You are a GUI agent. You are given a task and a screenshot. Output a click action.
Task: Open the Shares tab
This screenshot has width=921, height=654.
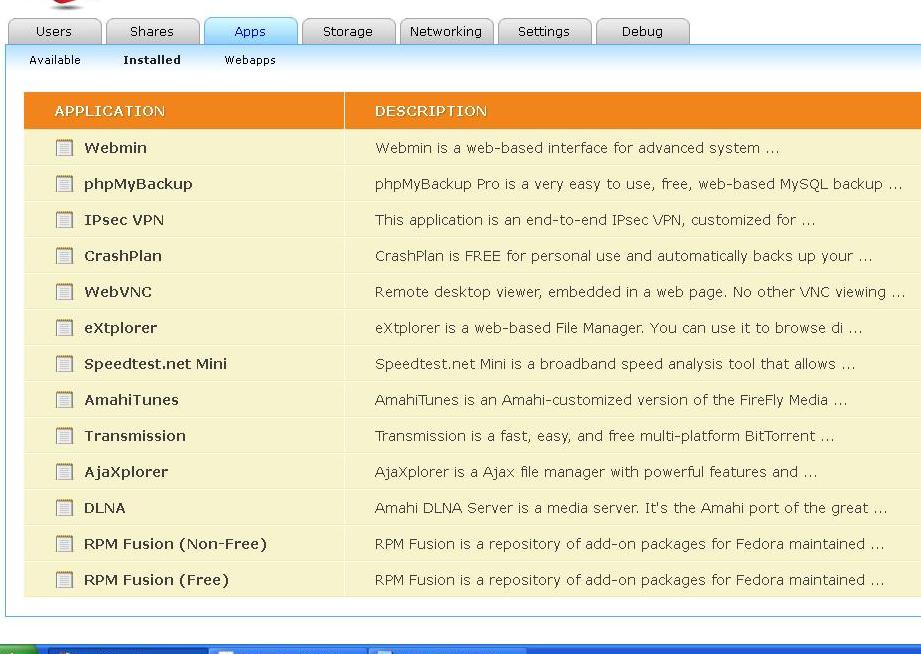click(152, 31)
